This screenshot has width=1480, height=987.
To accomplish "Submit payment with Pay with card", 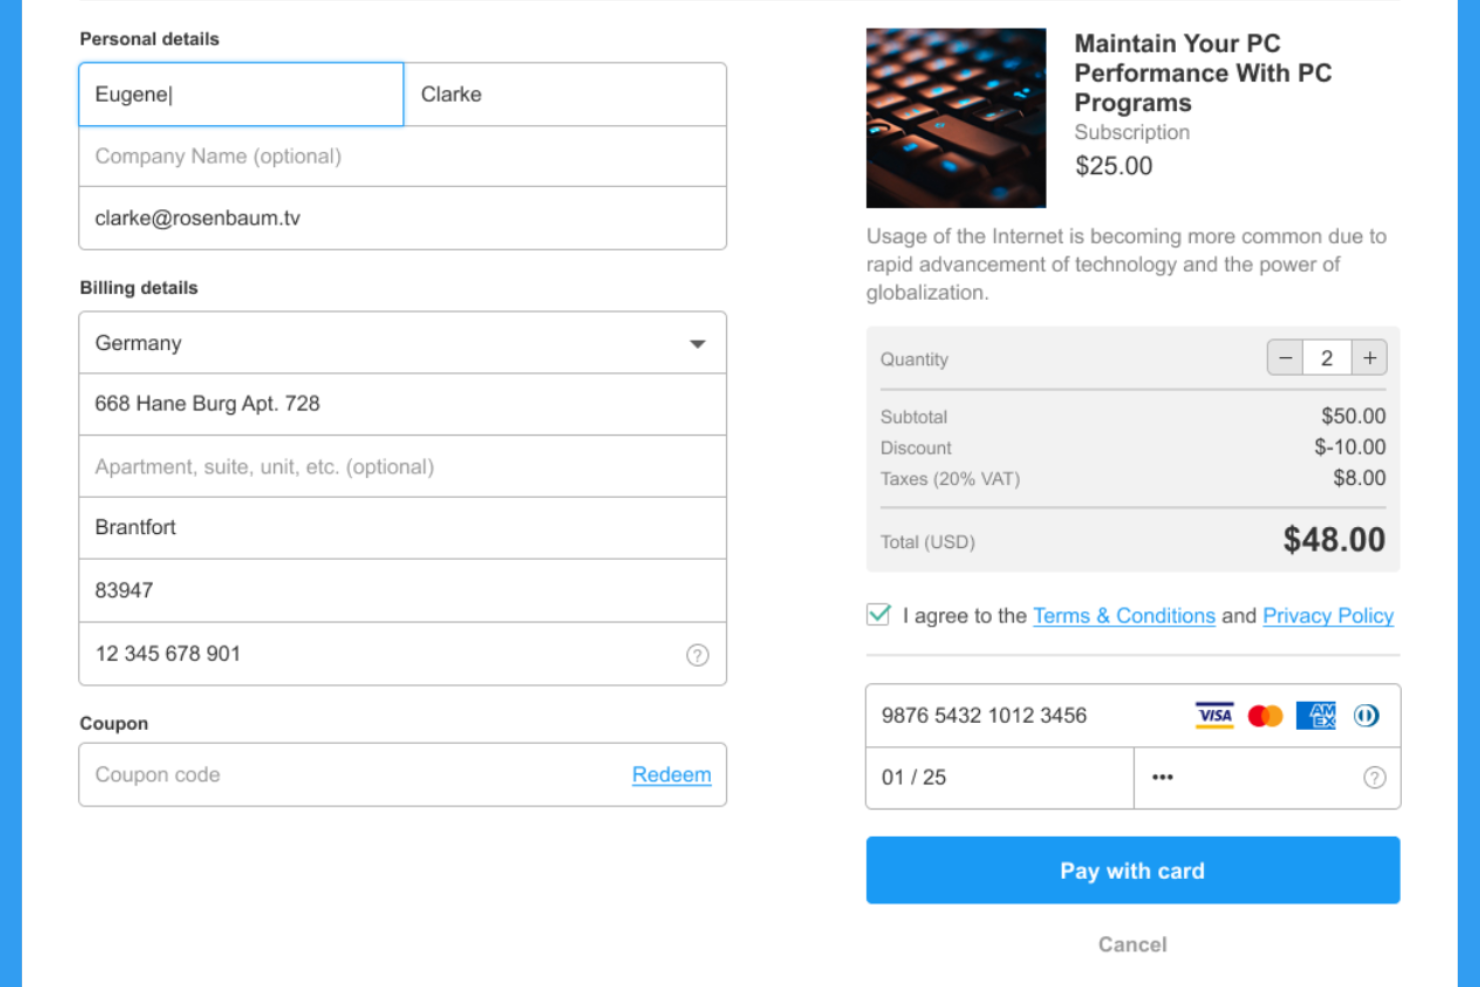I will 1133,870.
